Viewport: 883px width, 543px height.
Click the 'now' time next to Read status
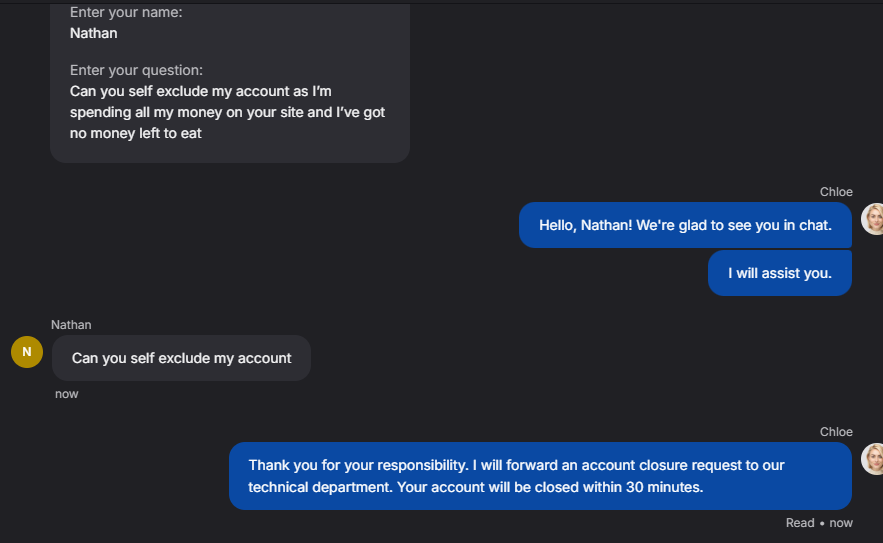click(841, 523)
